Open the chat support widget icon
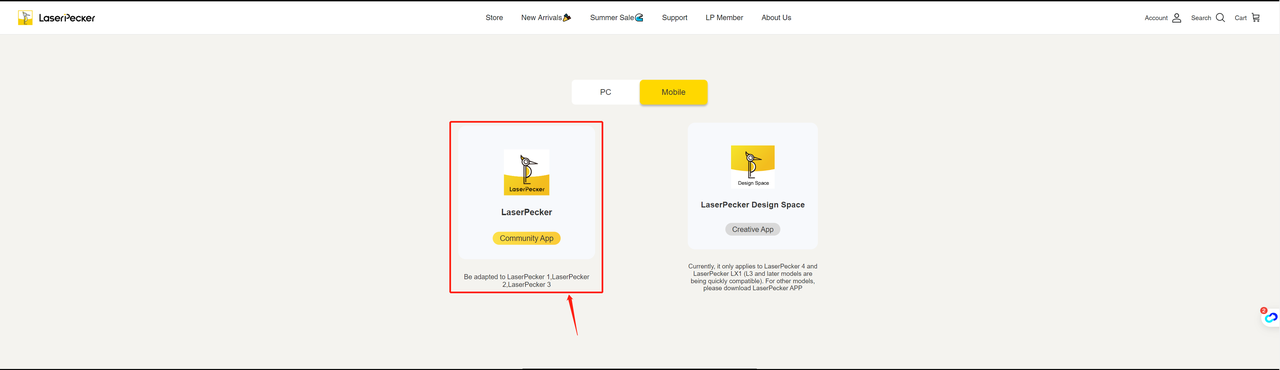The width and height of the screenshot is (1280, 370). pyautogui.click(x=1270, y=317)
